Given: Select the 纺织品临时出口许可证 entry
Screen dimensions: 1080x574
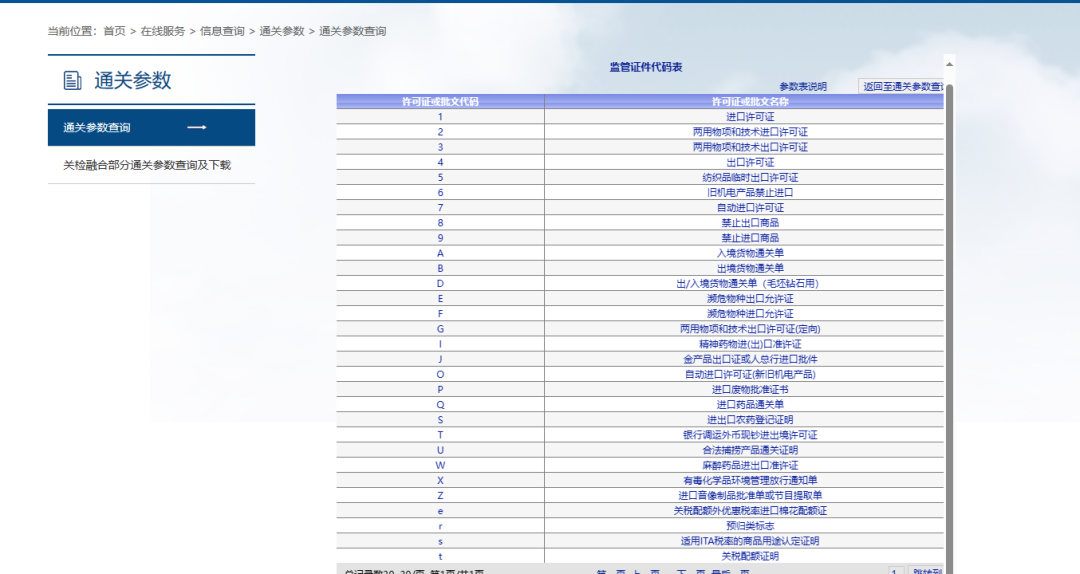Looking at the screenshot, I should point(749,177).
